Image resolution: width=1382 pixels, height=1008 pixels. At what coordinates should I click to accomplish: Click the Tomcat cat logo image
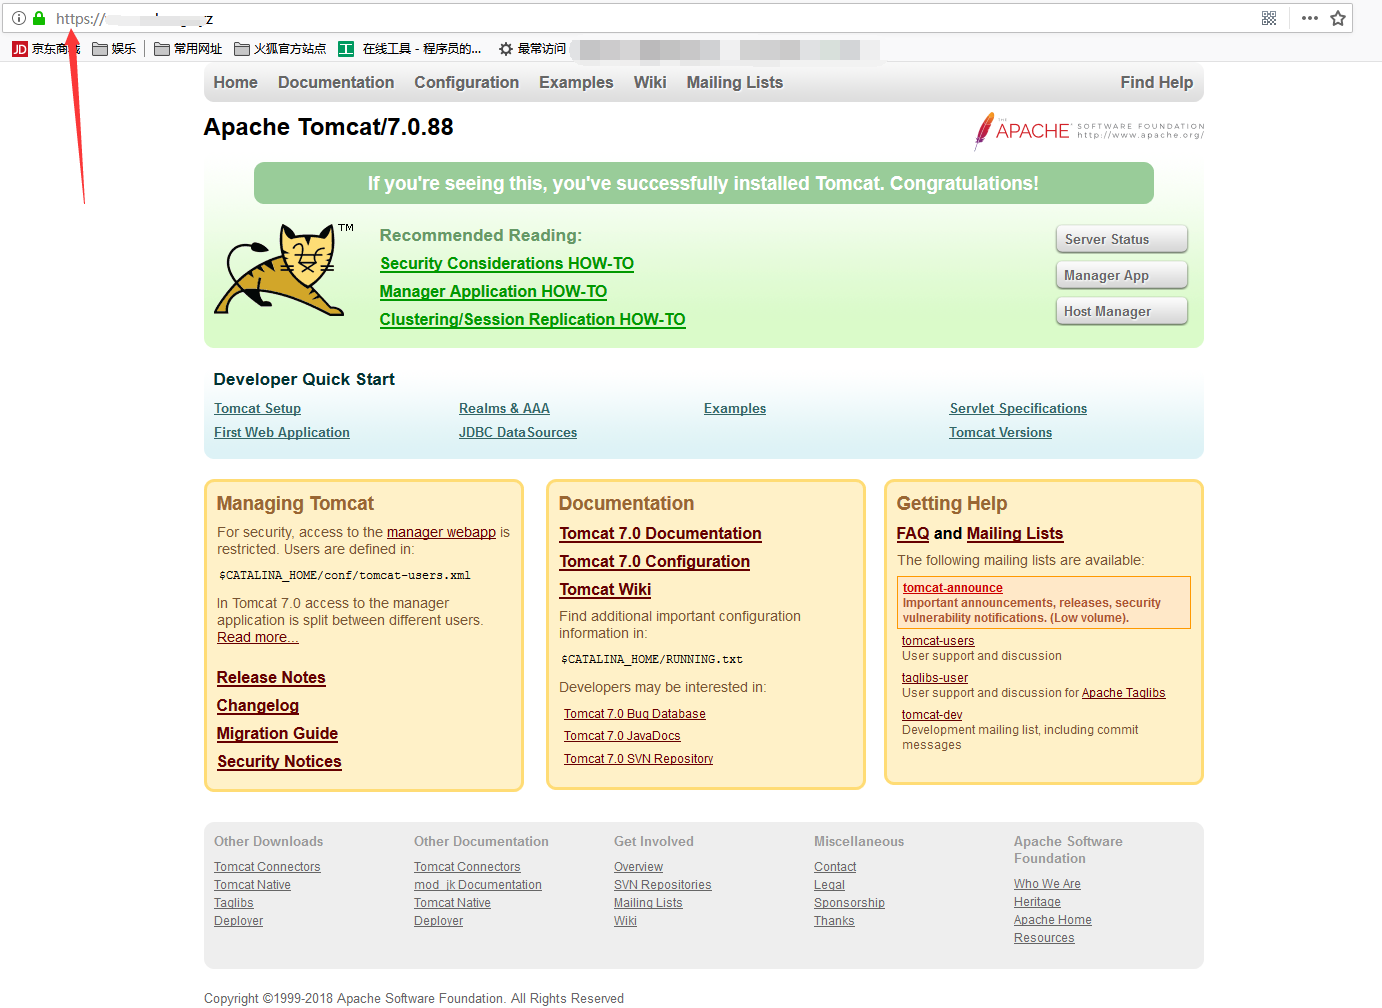(x=283, y=270)
